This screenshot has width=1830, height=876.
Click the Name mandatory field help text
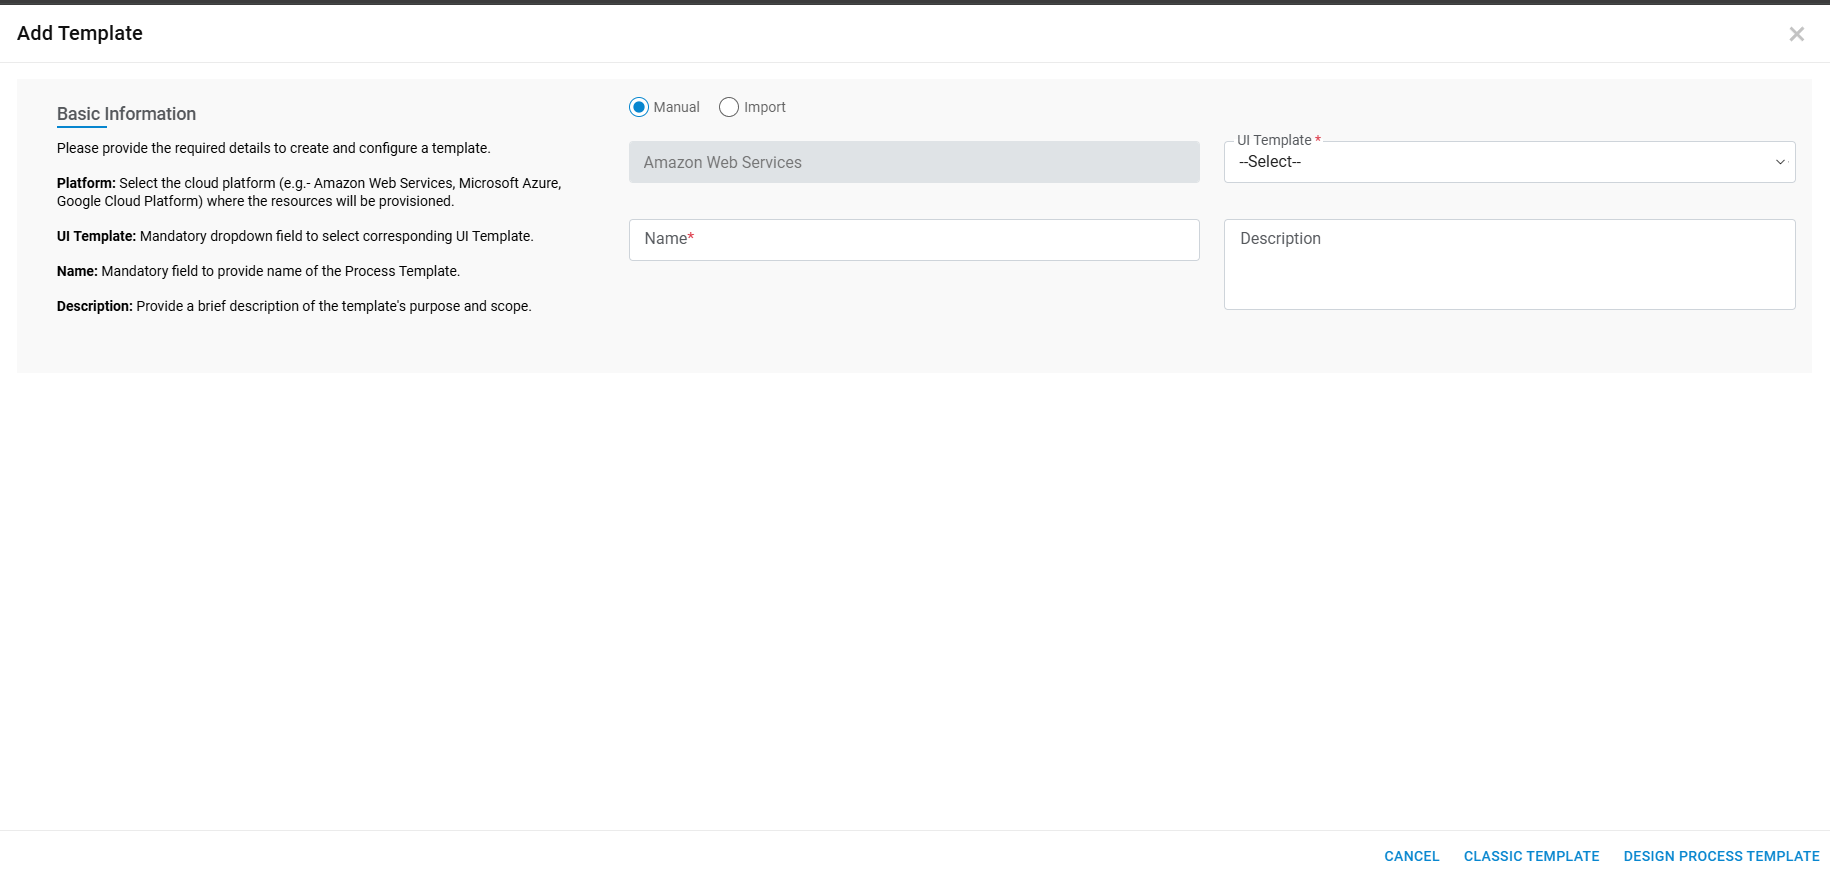pos(258,271)
